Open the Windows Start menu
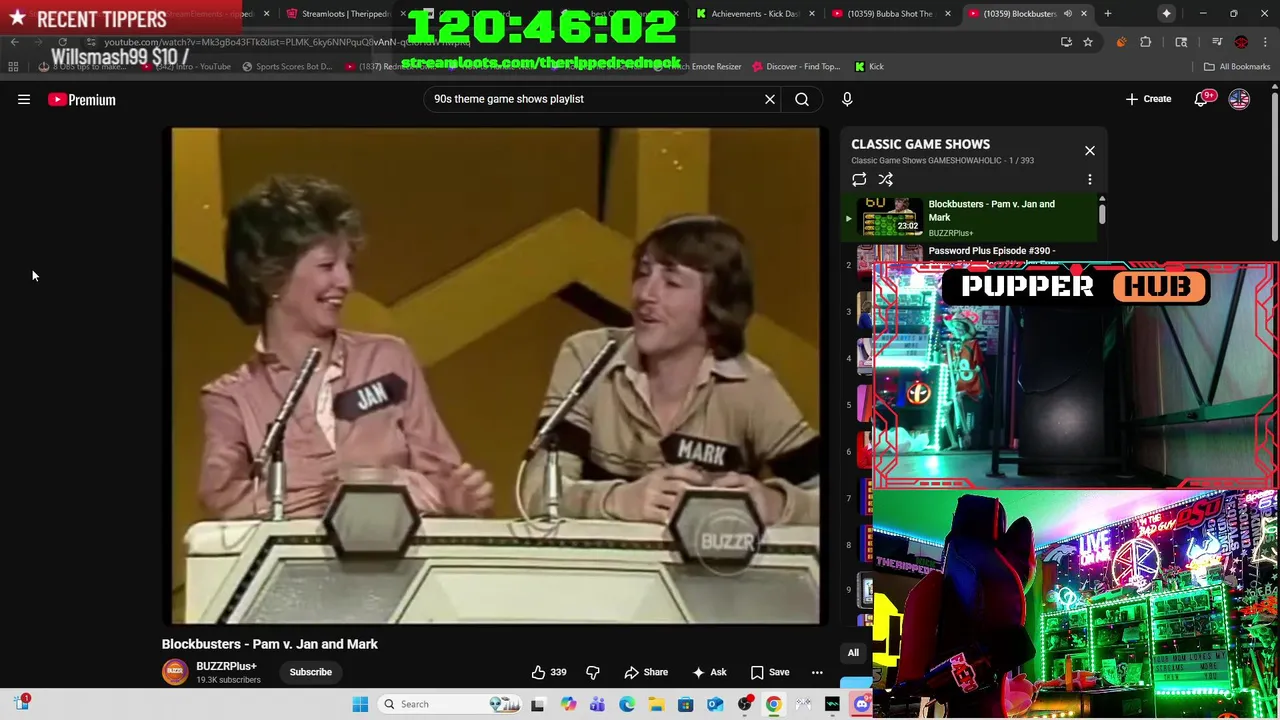Image resolution: width=1280 pixels, height=720 pixels. (x=360, y=704)
